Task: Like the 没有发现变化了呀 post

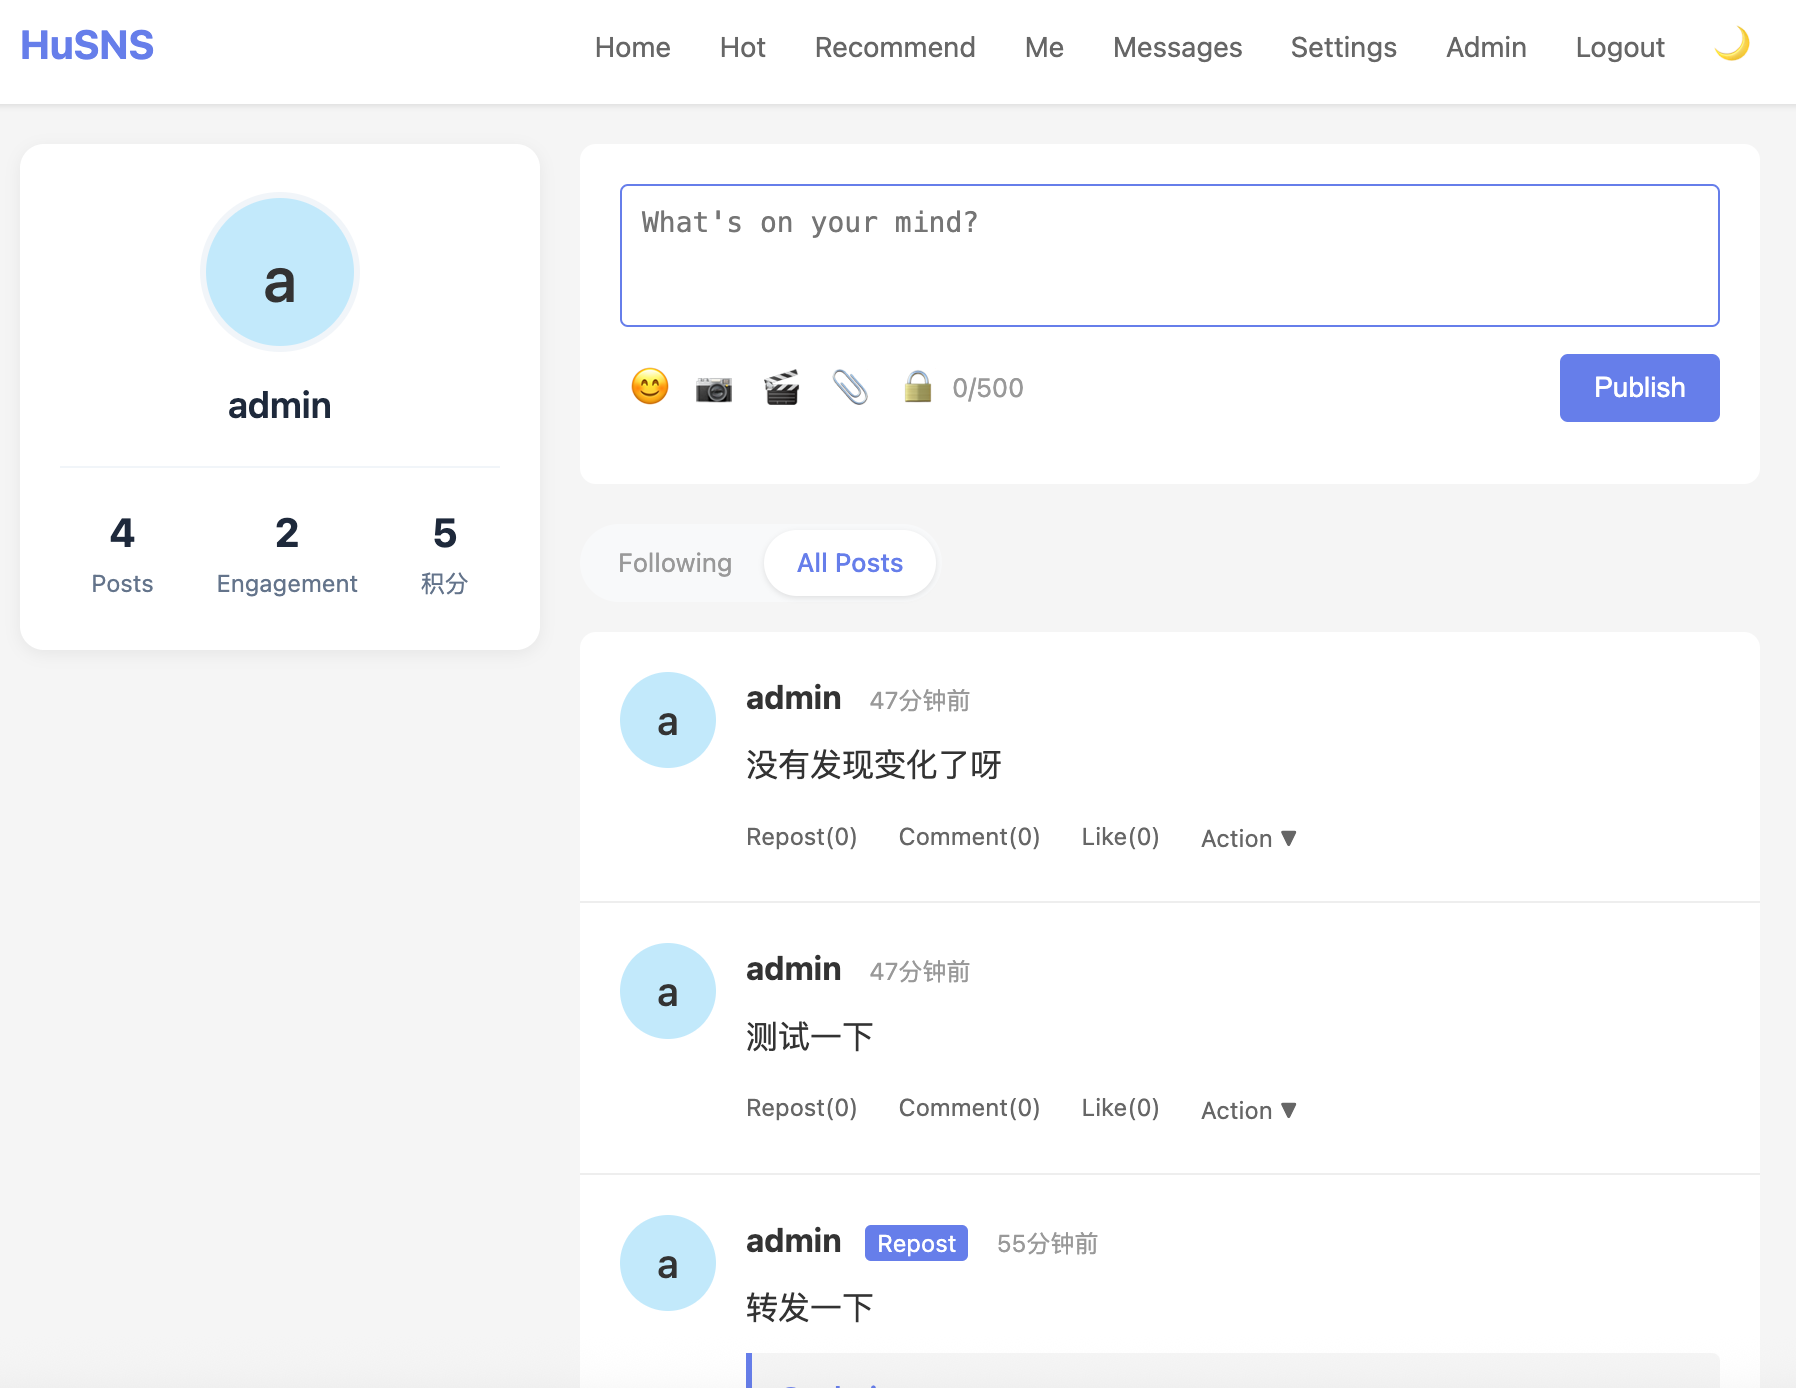Action: [1120, 837]
